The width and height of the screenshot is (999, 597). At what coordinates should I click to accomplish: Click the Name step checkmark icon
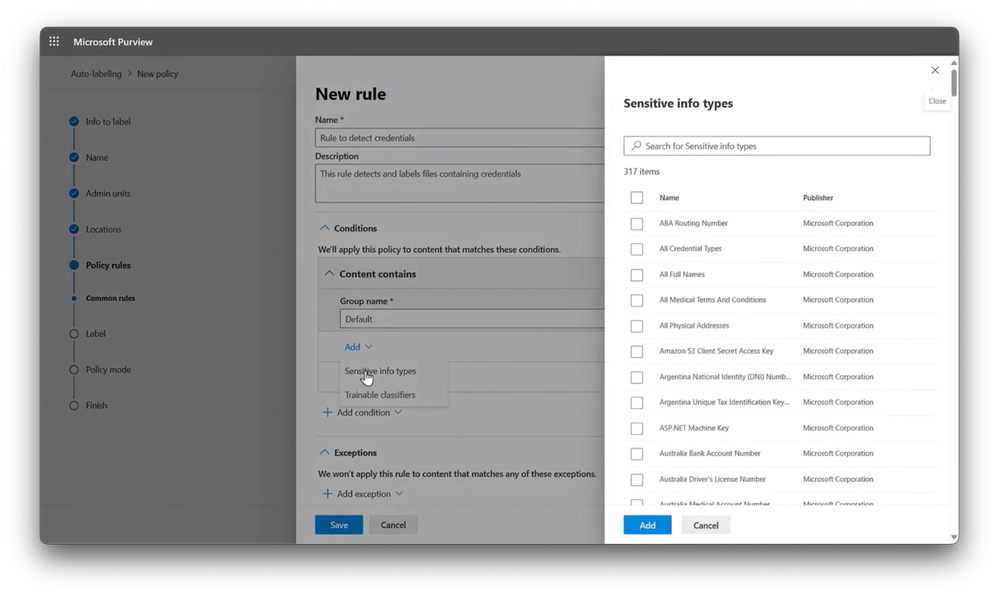74,157
